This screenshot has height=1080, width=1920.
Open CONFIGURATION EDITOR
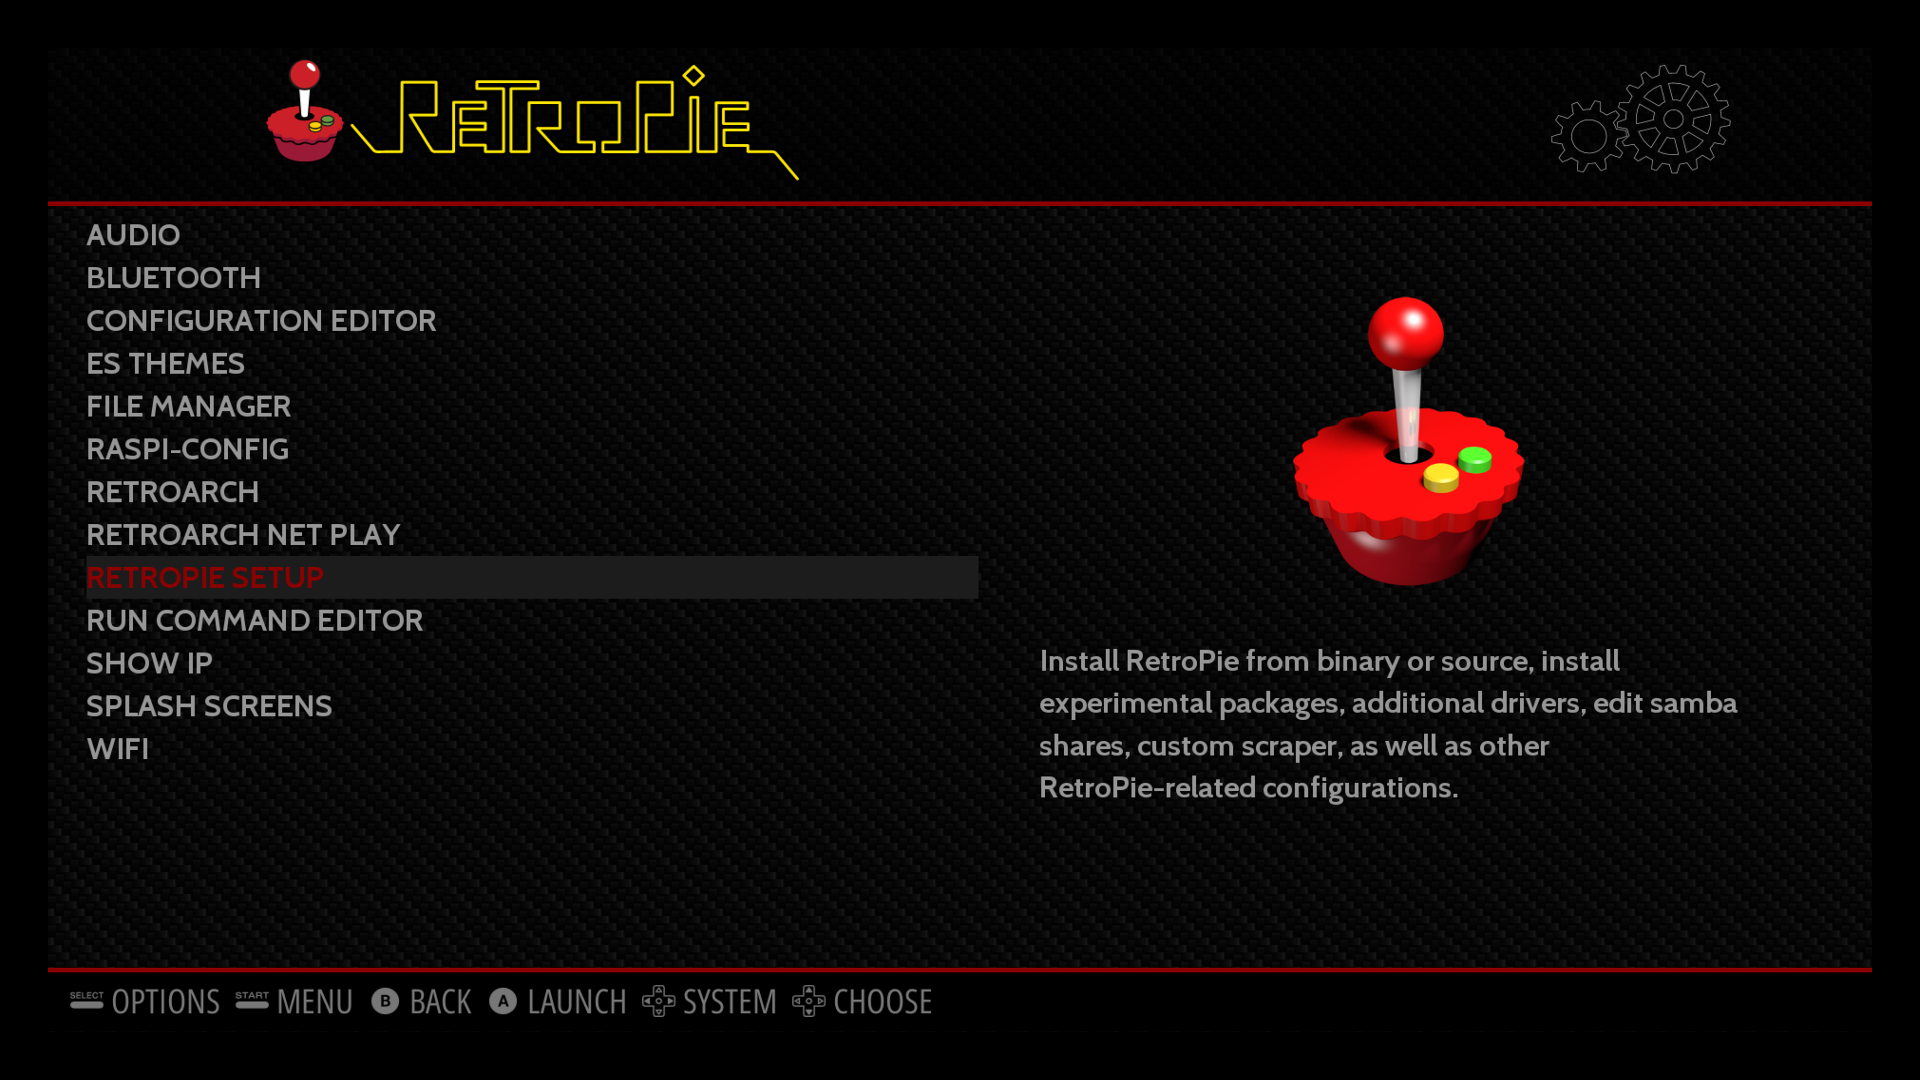click(261, 319)
